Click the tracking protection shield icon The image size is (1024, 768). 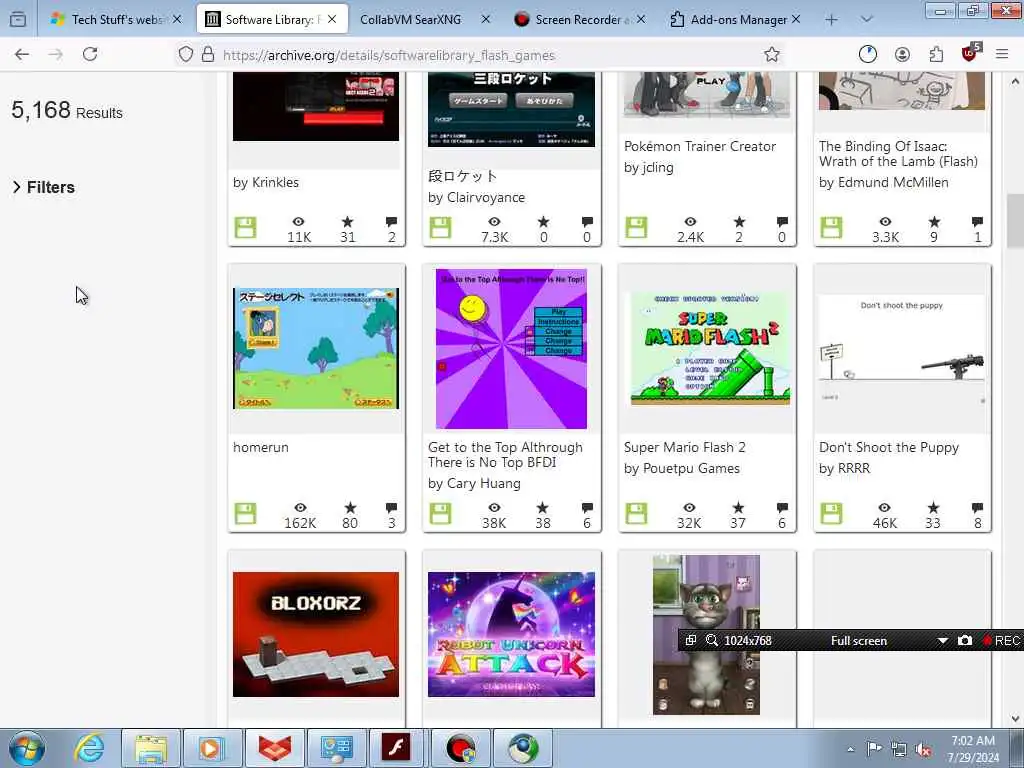point(186,55)
